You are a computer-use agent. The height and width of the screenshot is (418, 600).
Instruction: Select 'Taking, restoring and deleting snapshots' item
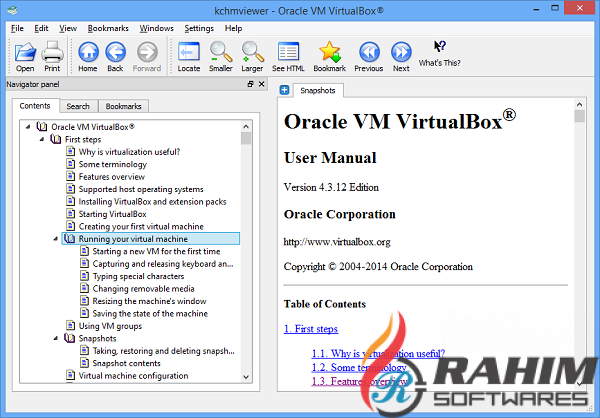163,351
